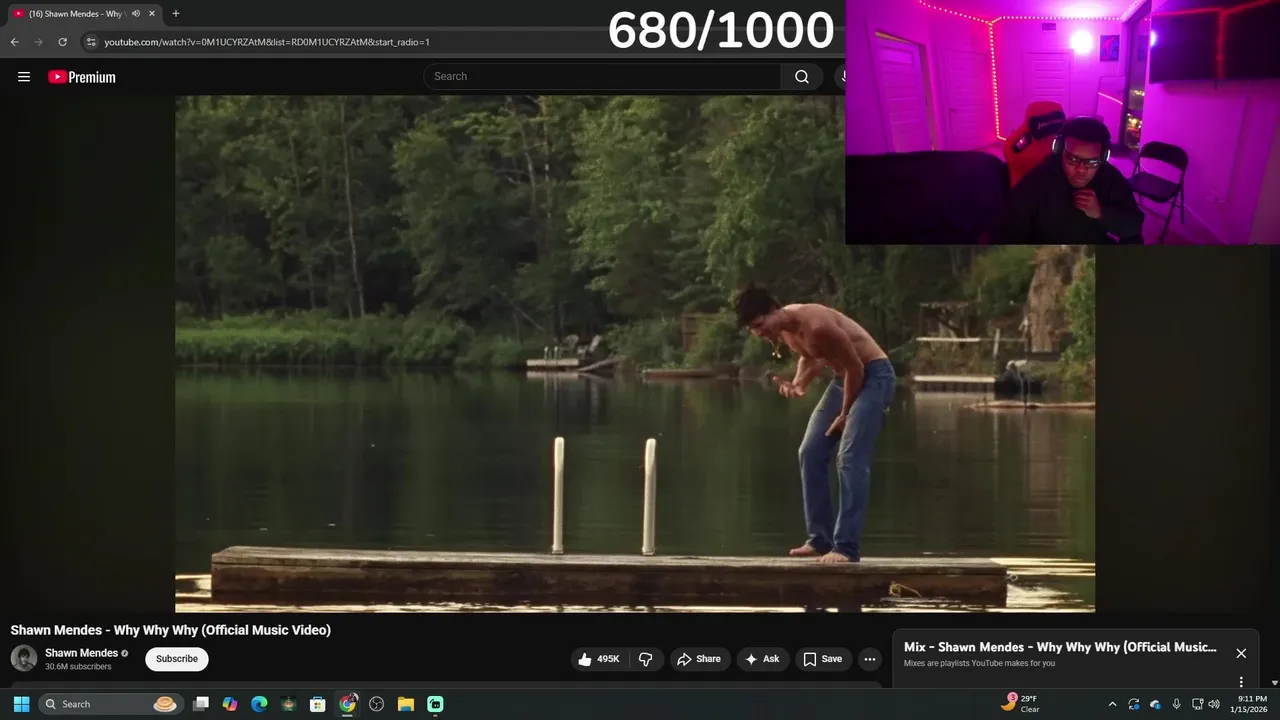This screenshot has height=720, width=1280.
Task: Open Mix playlist three-dot options
Action: tap(1241, 682)
